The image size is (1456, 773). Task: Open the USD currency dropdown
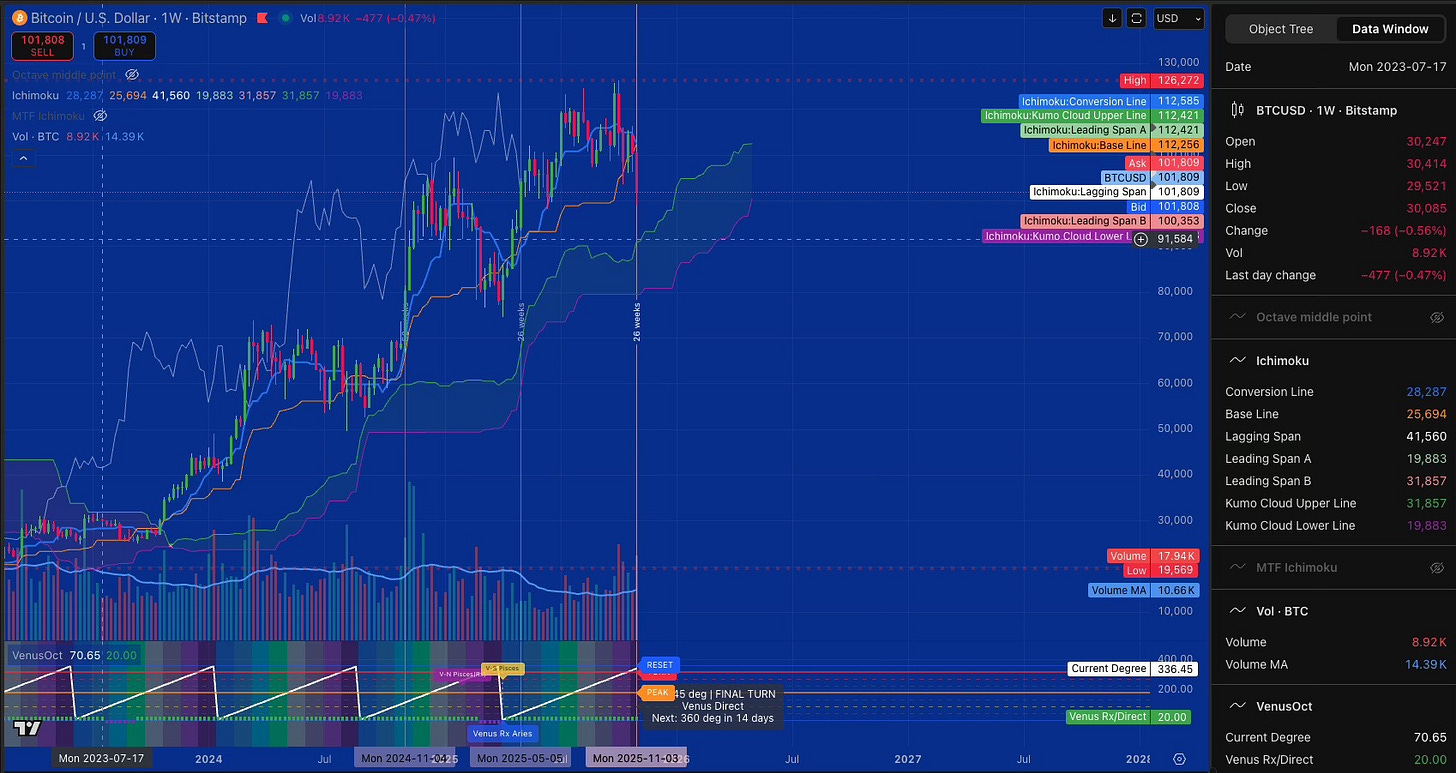coord(1178,18)
